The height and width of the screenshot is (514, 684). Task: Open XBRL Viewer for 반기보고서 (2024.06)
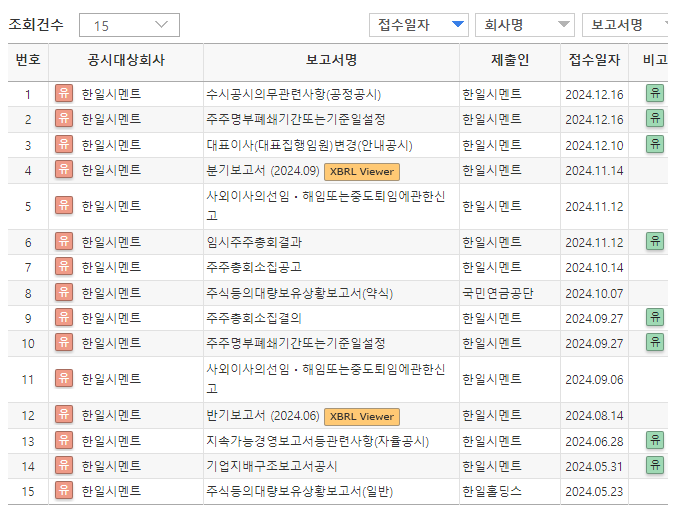click(x=362, y=417)
